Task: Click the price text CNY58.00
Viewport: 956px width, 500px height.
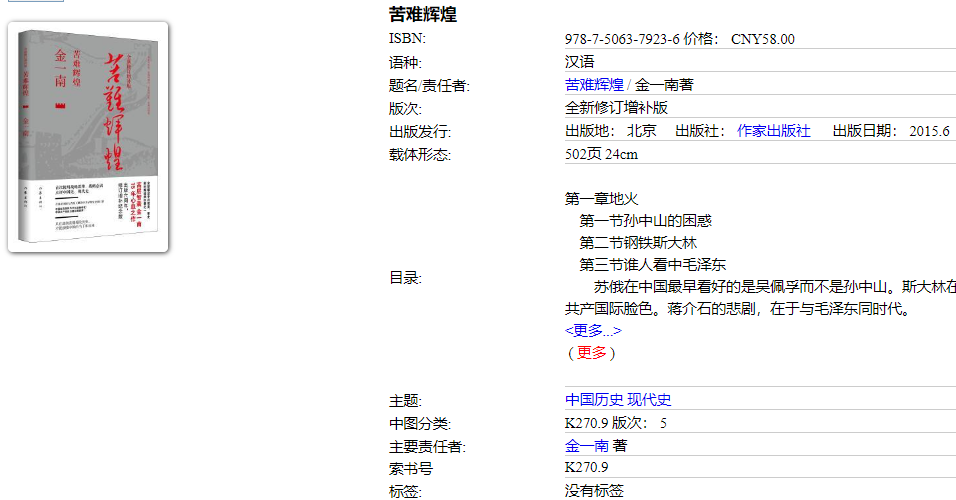Action: coord(763,39)
